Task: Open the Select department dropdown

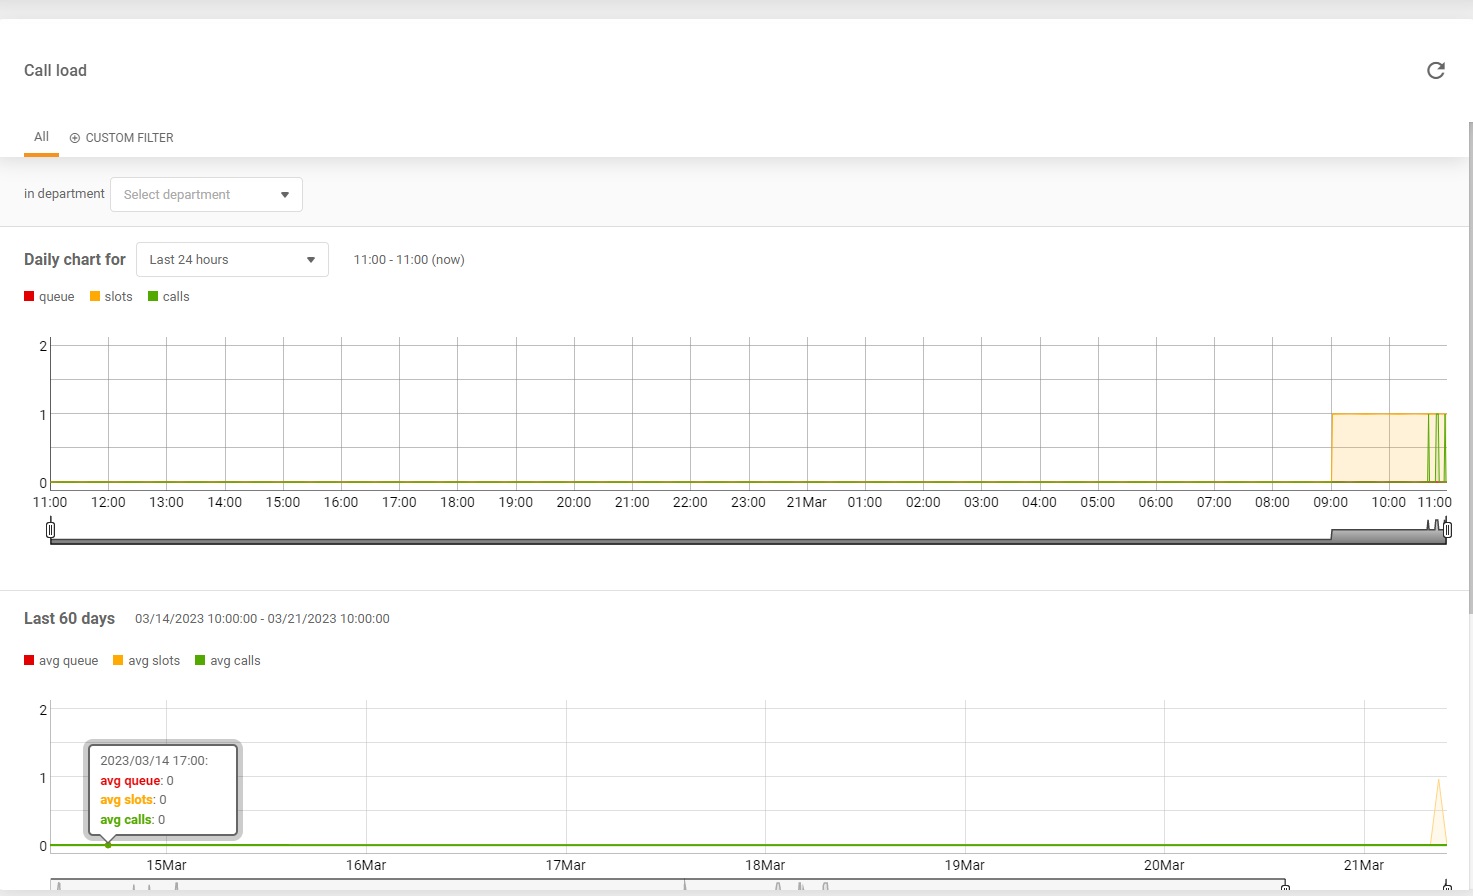Action: click(206, 195)
